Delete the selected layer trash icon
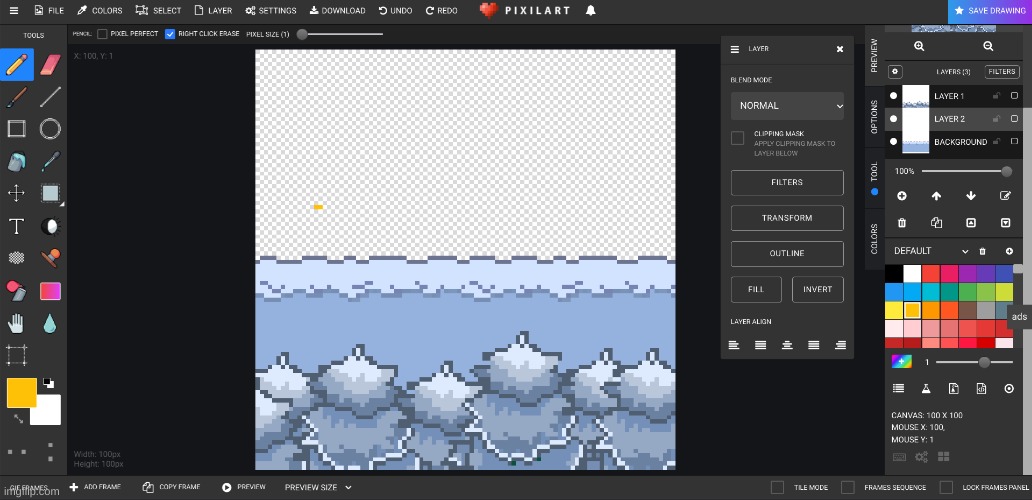This screenshot has width=1032, height=500. click(902, 223)
